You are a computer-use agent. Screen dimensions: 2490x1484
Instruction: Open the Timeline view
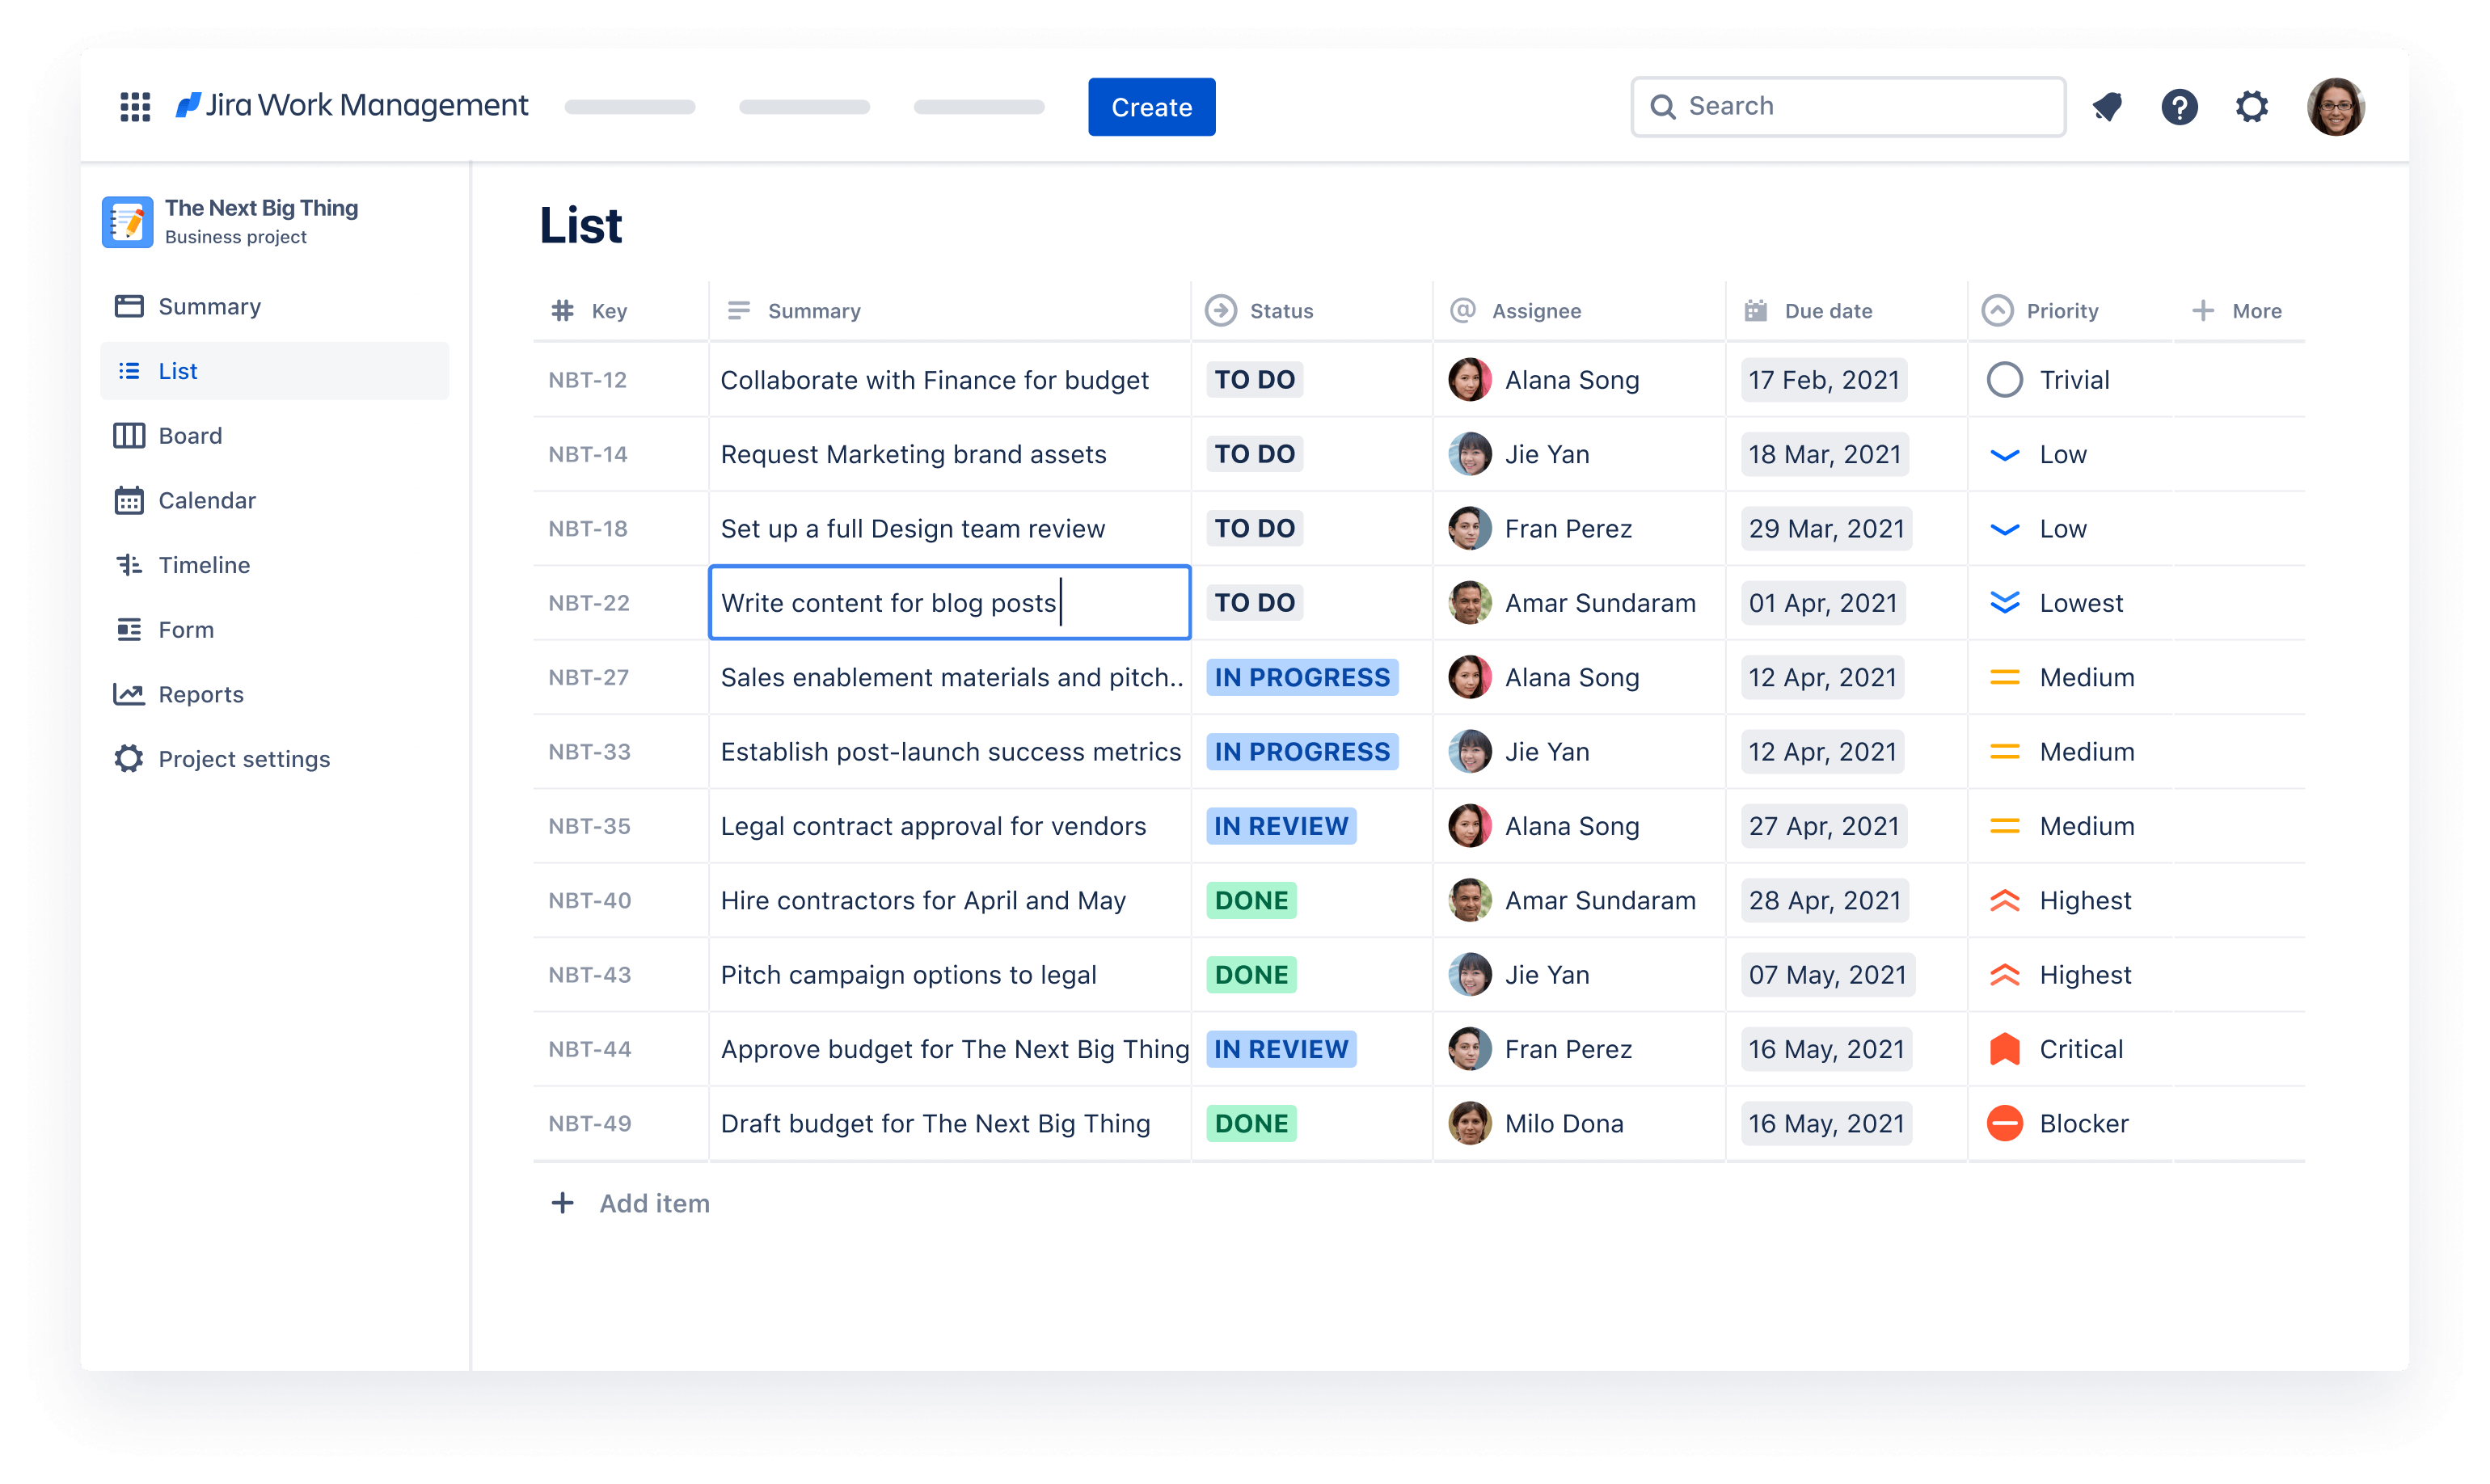[207, 563]
